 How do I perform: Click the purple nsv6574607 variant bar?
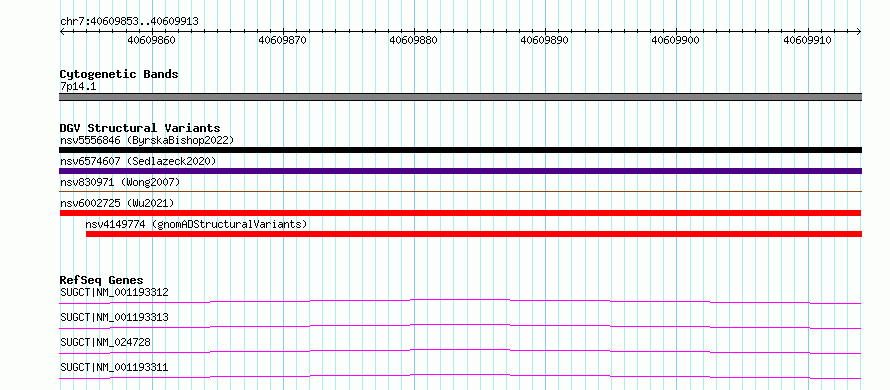coord(460,171)
